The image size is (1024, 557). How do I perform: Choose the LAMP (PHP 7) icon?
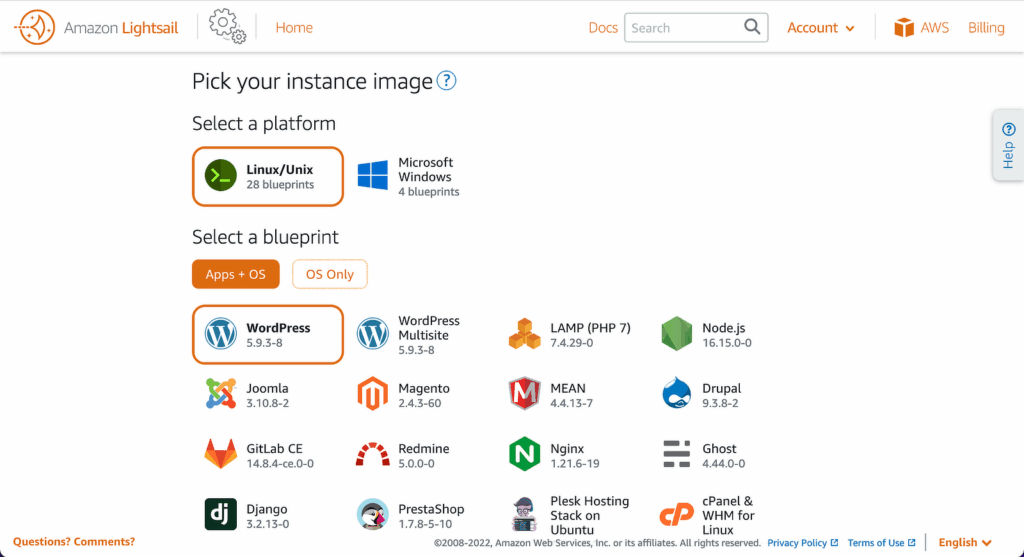point(524,334)
